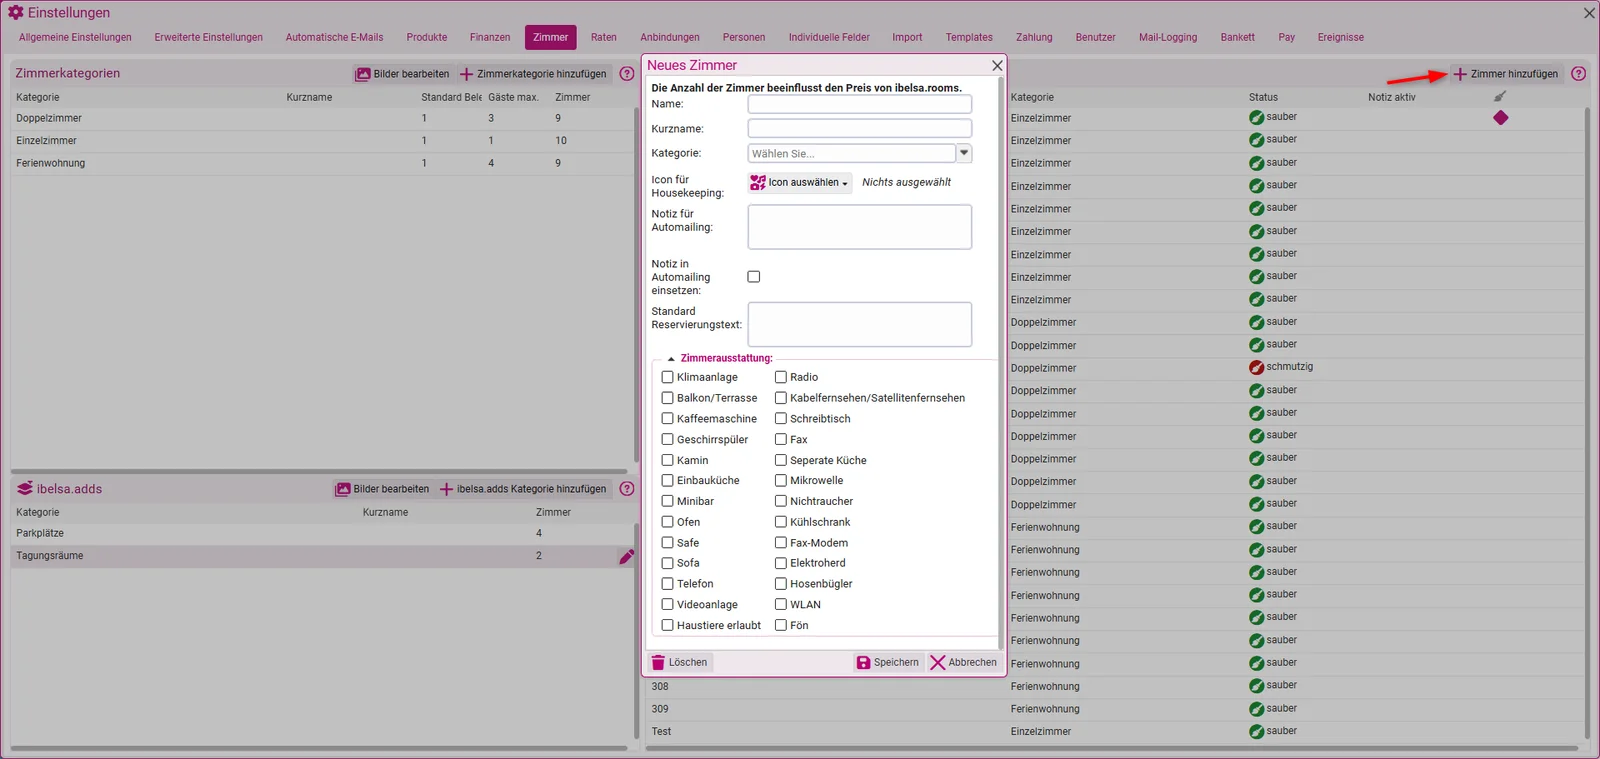Enable the Klimaanlage checkbox
Viewport: 1600px width, 759px height.
pyautogui.click(x=667, y=377)
